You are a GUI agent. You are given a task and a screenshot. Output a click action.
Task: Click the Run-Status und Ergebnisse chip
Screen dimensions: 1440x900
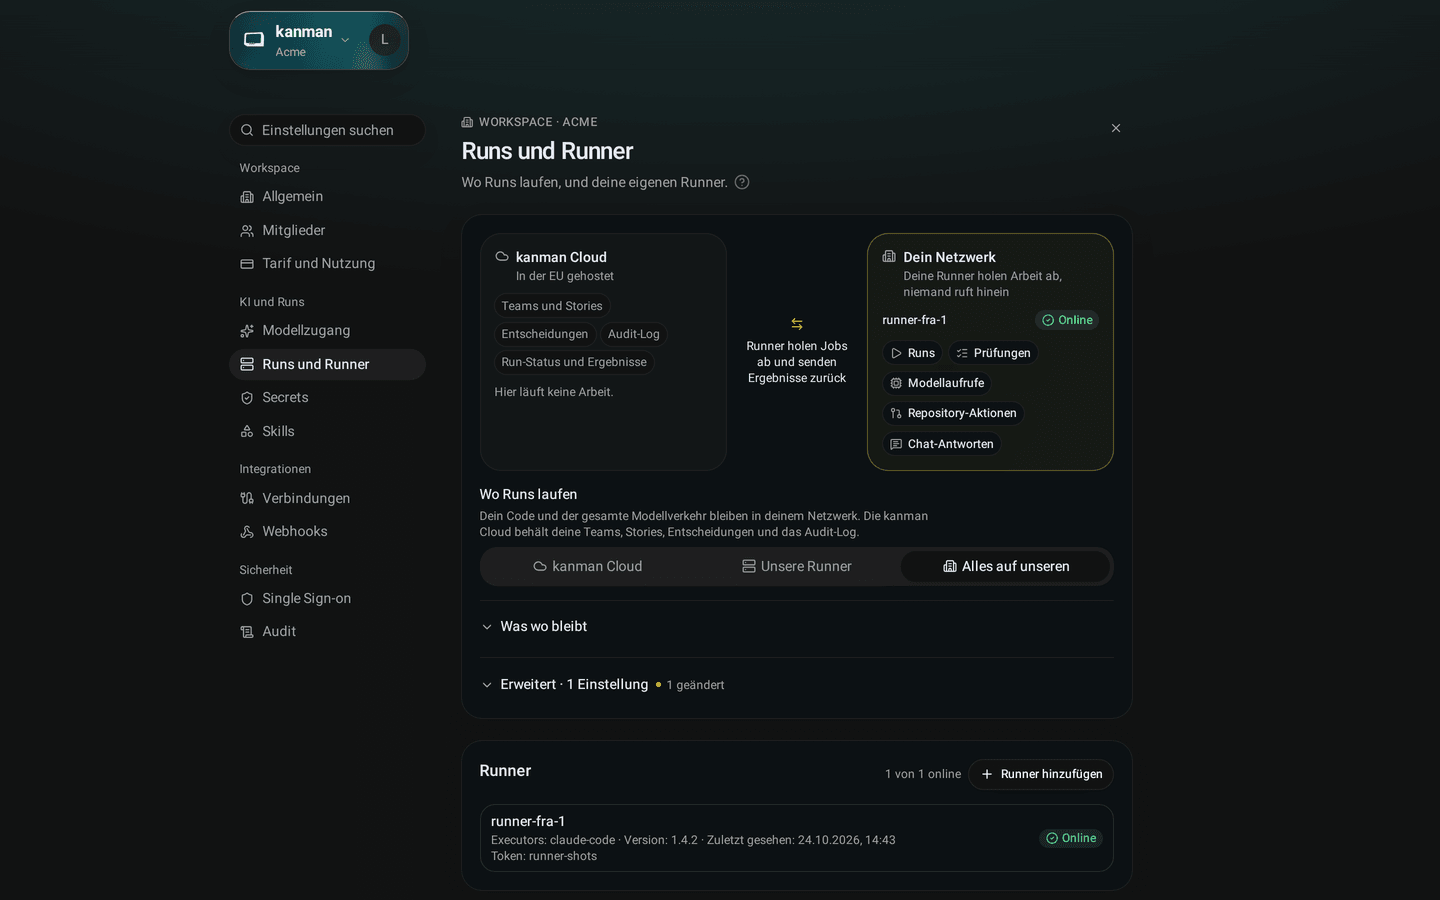[x=574, y=362]
